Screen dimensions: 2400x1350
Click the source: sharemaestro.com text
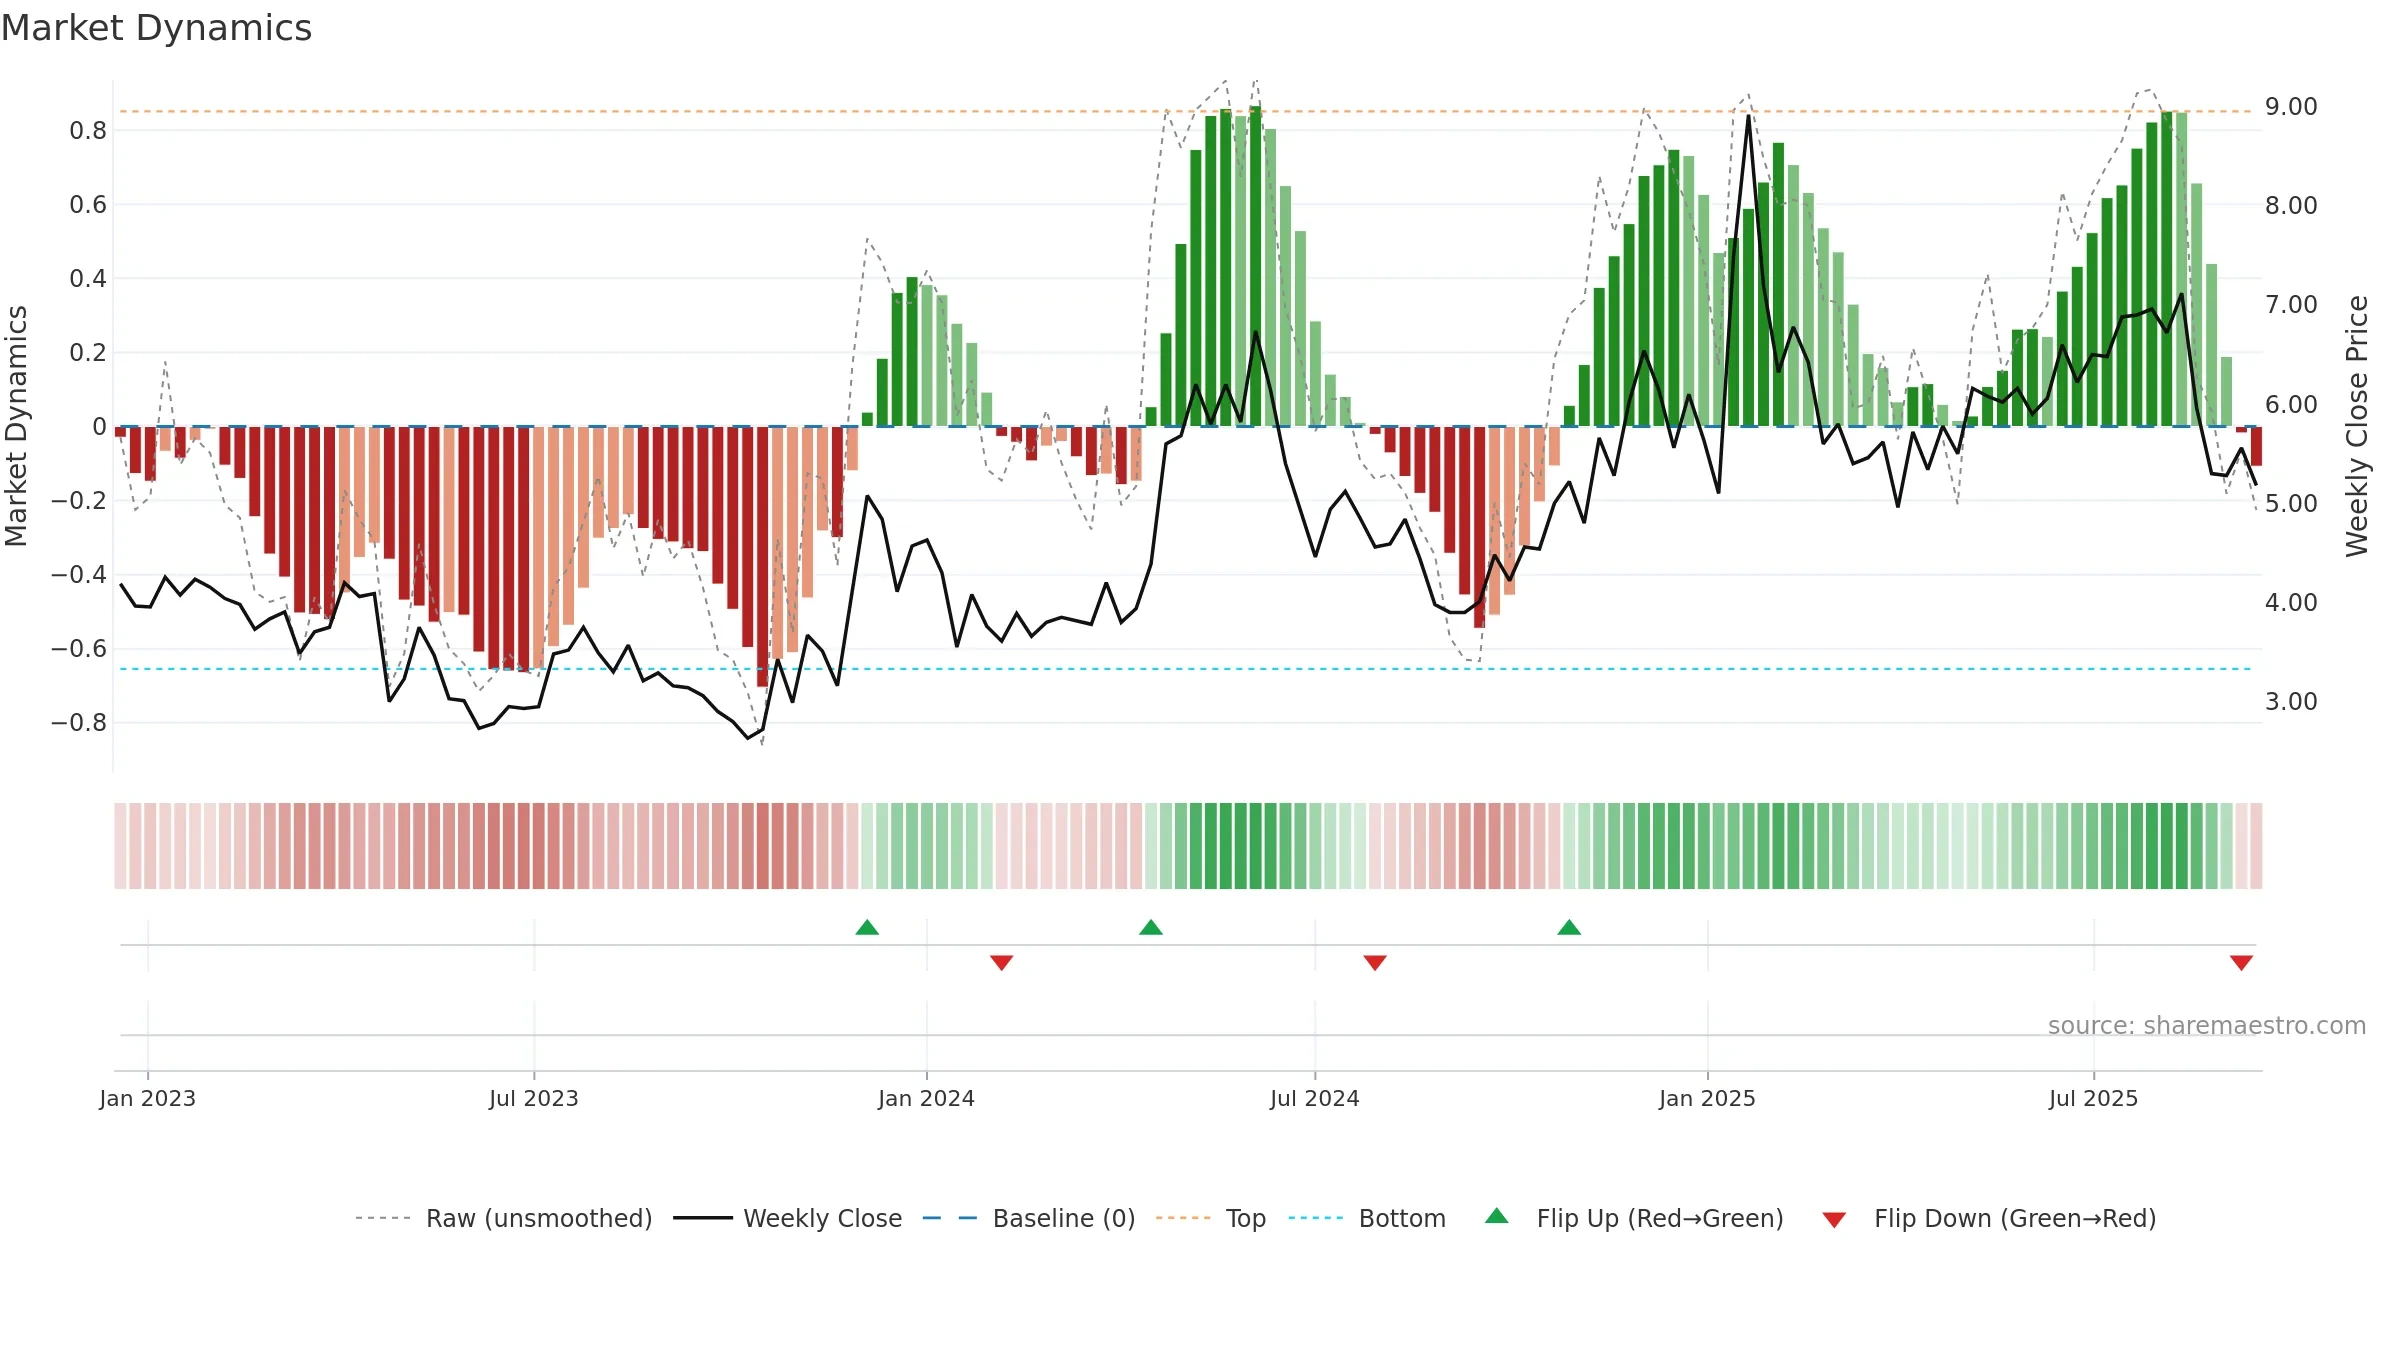tap(2206, 1026)
